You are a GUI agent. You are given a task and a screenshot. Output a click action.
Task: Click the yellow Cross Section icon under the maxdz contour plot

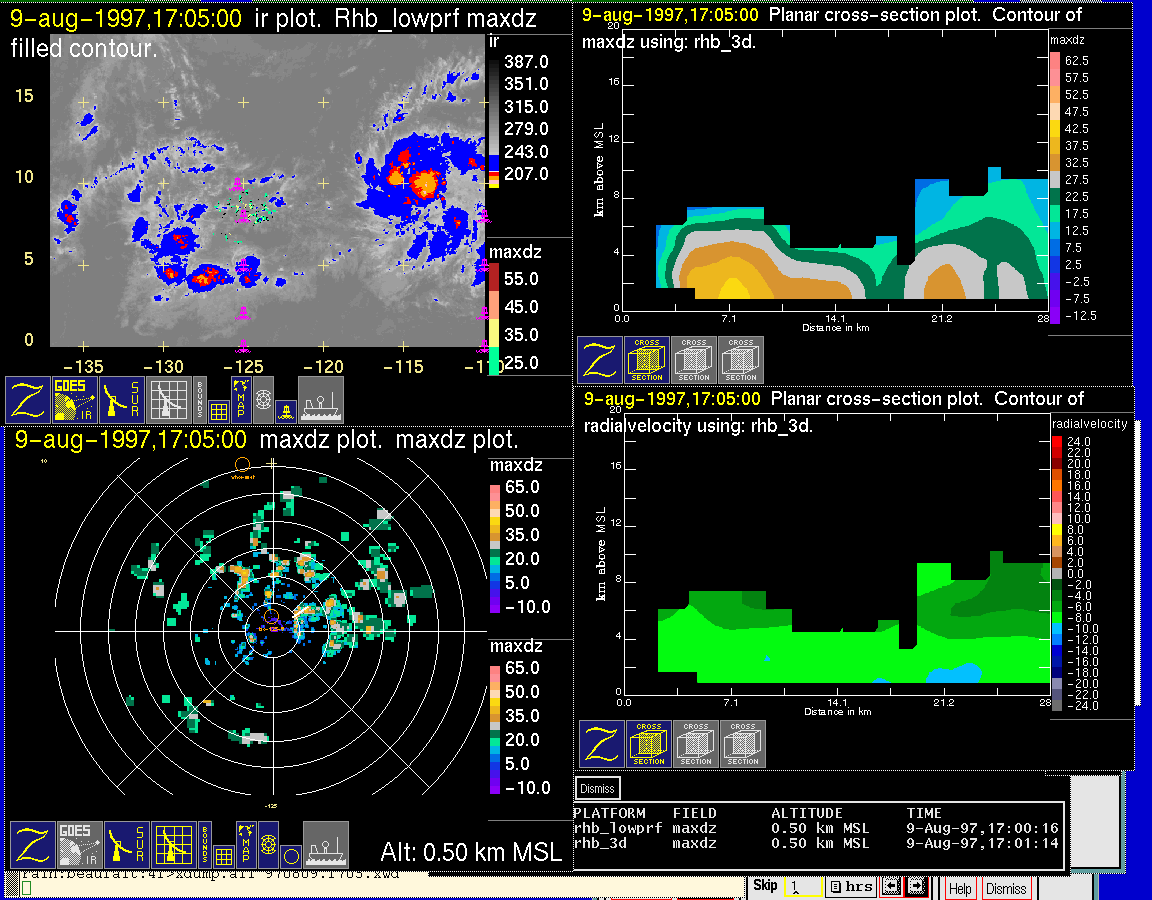(647, 360)
